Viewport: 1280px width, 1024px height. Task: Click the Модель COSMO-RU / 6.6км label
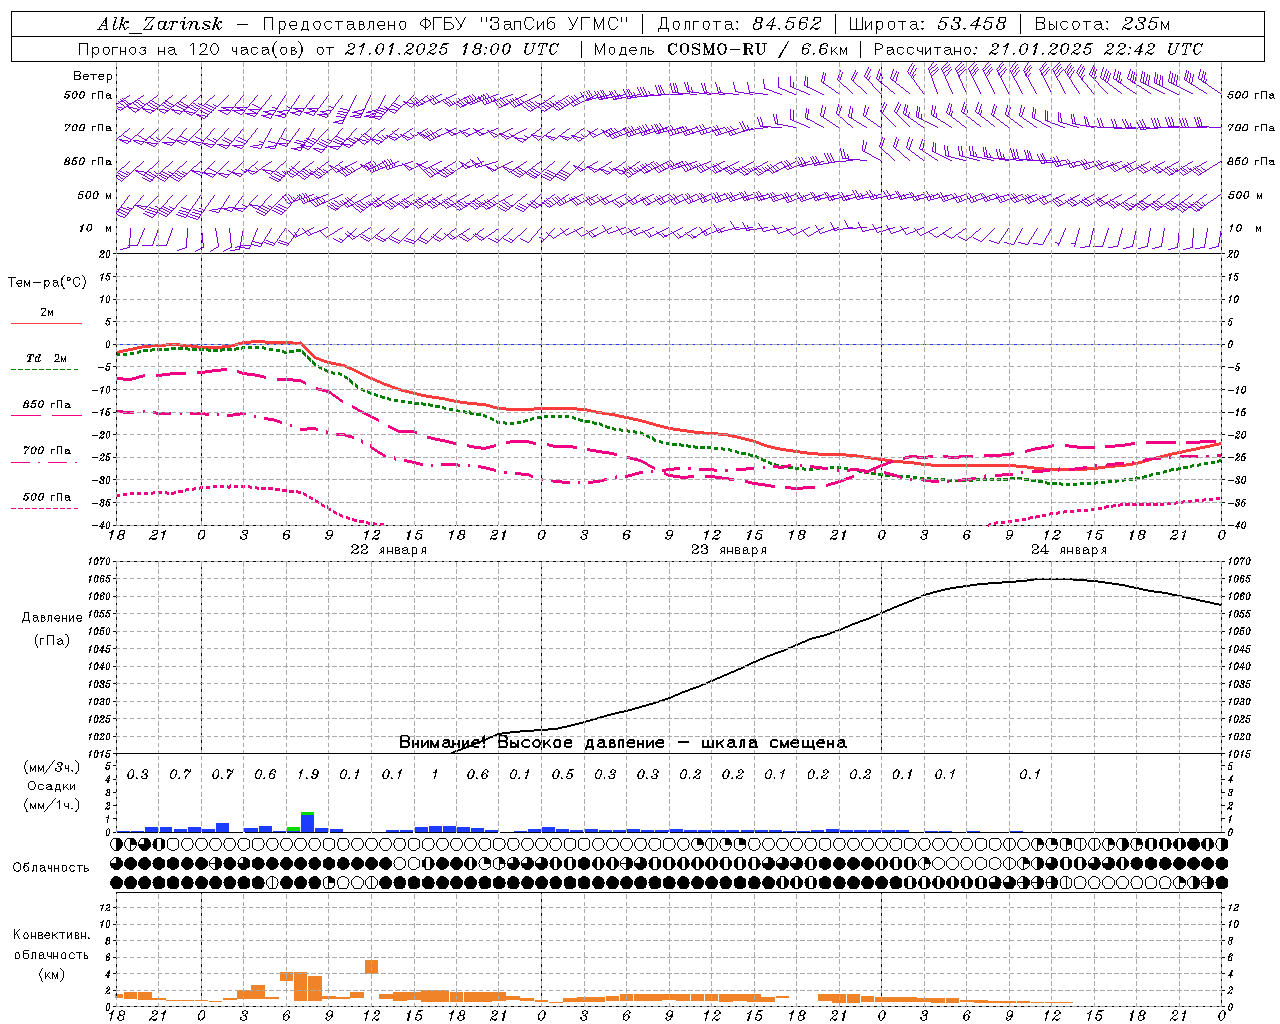tap(721, 49)
